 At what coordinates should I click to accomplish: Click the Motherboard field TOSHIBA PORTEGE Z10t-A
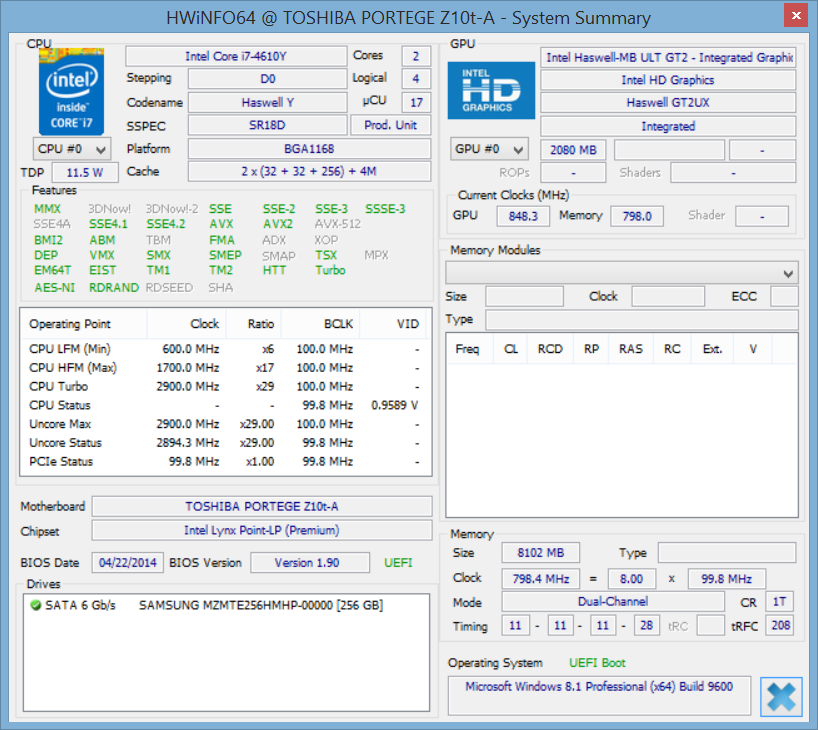[x=262, y=506]
